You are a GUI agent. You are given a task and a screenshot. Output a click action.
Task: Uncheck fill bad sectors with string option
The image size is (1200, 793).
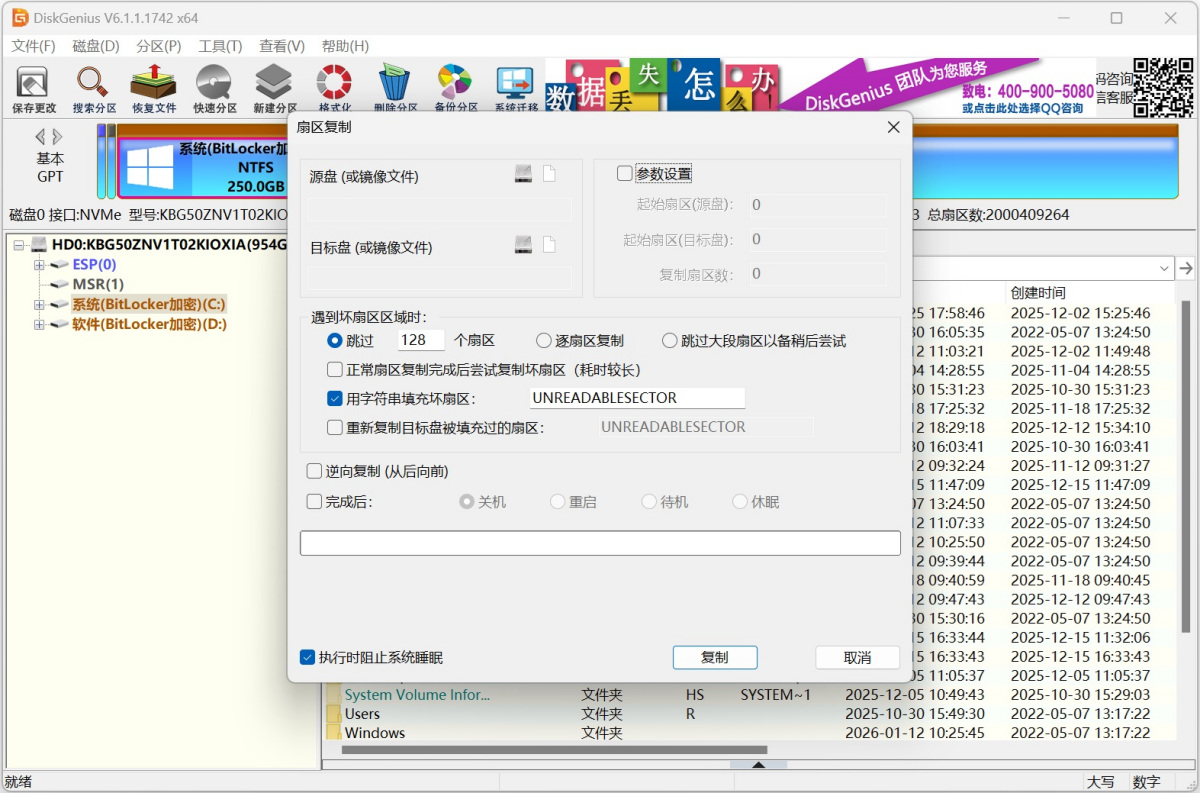point(335,398)
